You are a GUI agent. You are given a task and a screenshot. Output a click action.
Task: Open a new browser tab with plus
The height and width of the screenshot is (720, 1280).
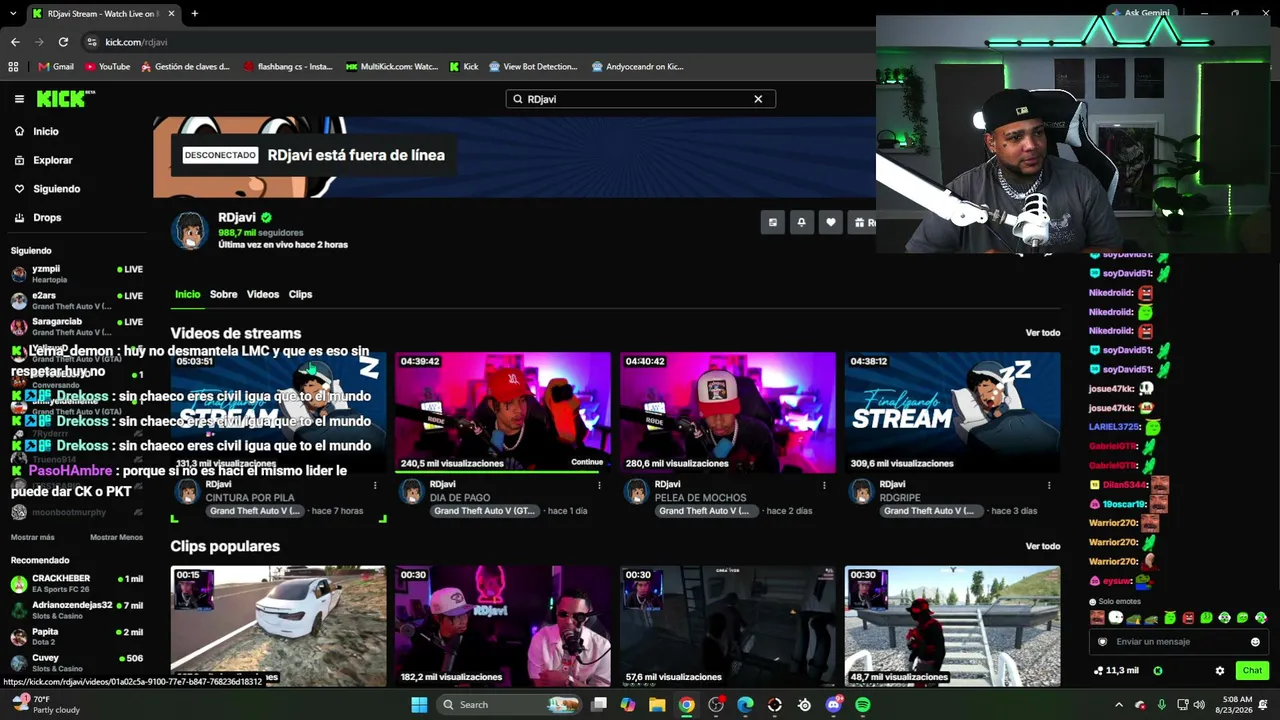[x=194, y=14]
